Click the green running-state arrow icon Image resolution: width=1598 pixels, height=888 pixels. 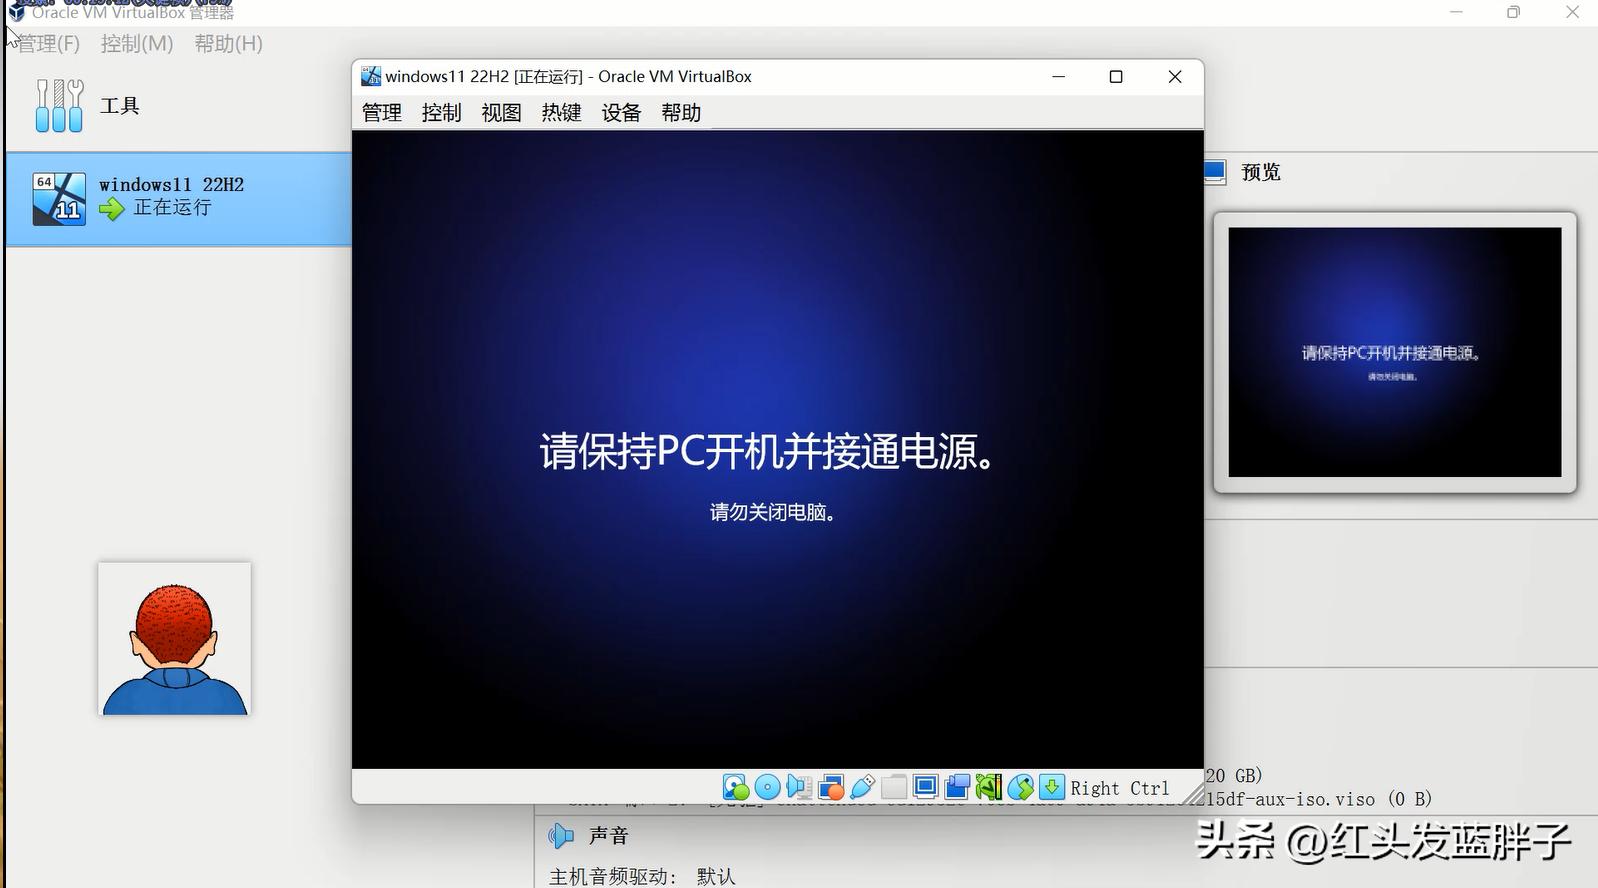pyautogui.click(x=112, y=208)
